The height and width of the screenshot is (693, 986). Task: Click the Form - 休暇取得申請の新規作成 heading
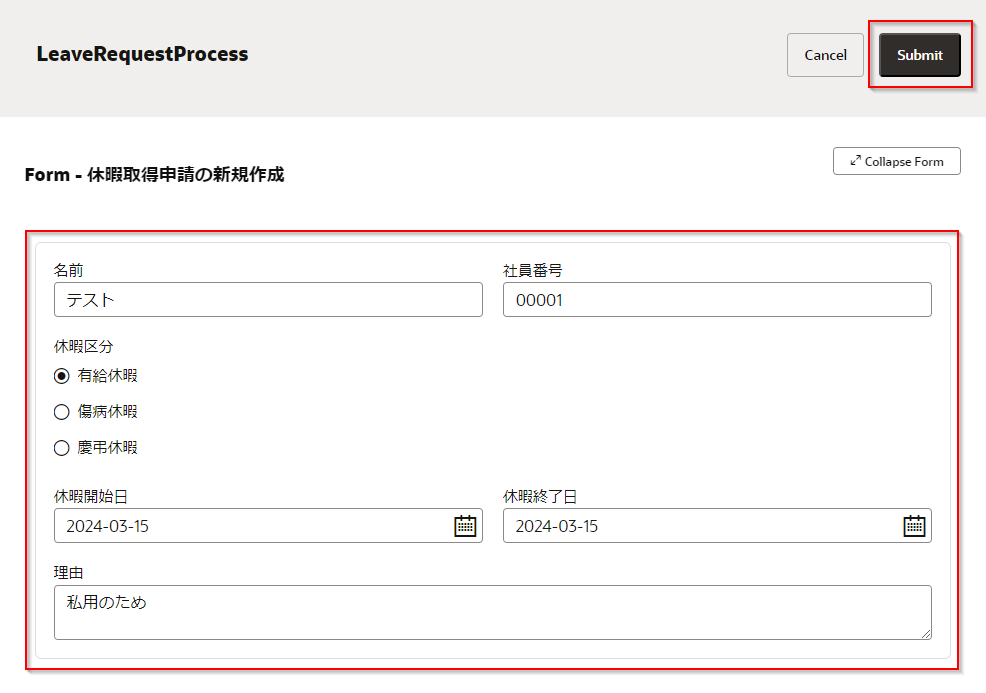(154, 174)
